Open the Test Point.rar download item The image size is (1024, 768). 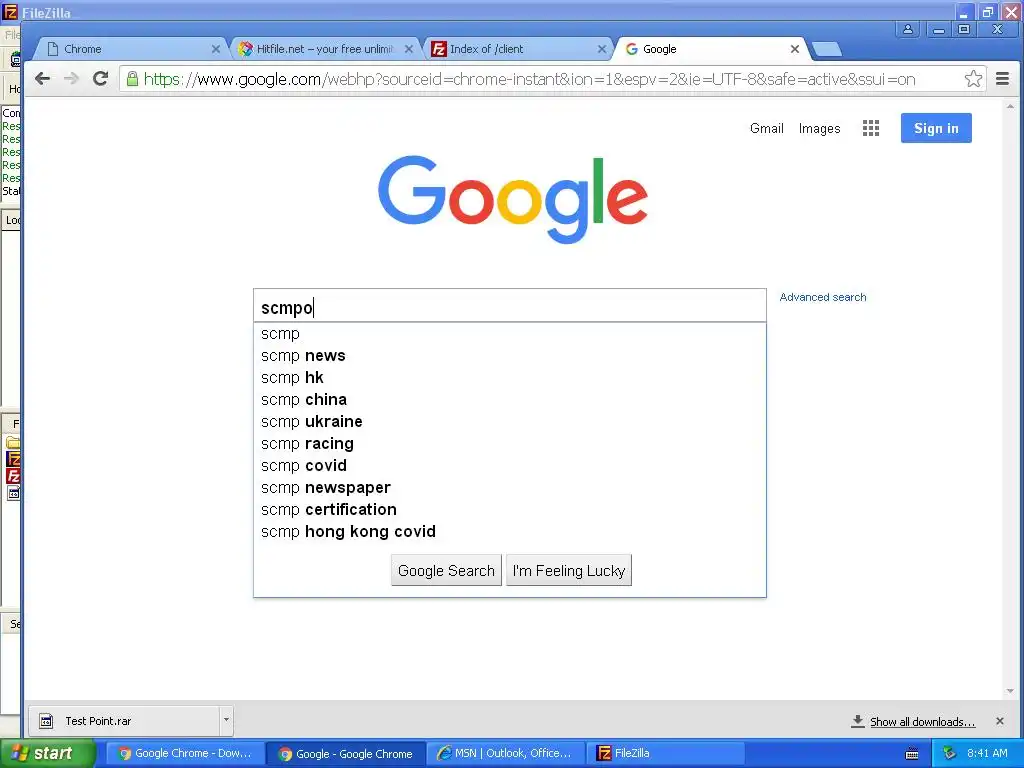pos(124,721)
